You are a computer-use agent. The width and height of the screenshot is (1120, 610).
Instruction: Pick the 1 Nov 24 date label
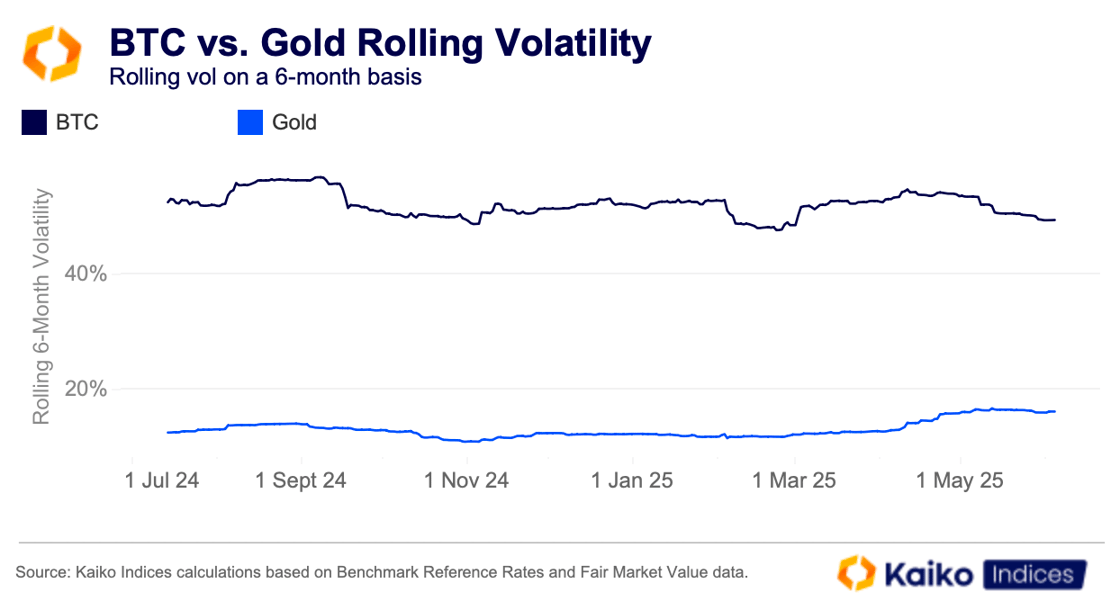(x=466, y=480)
